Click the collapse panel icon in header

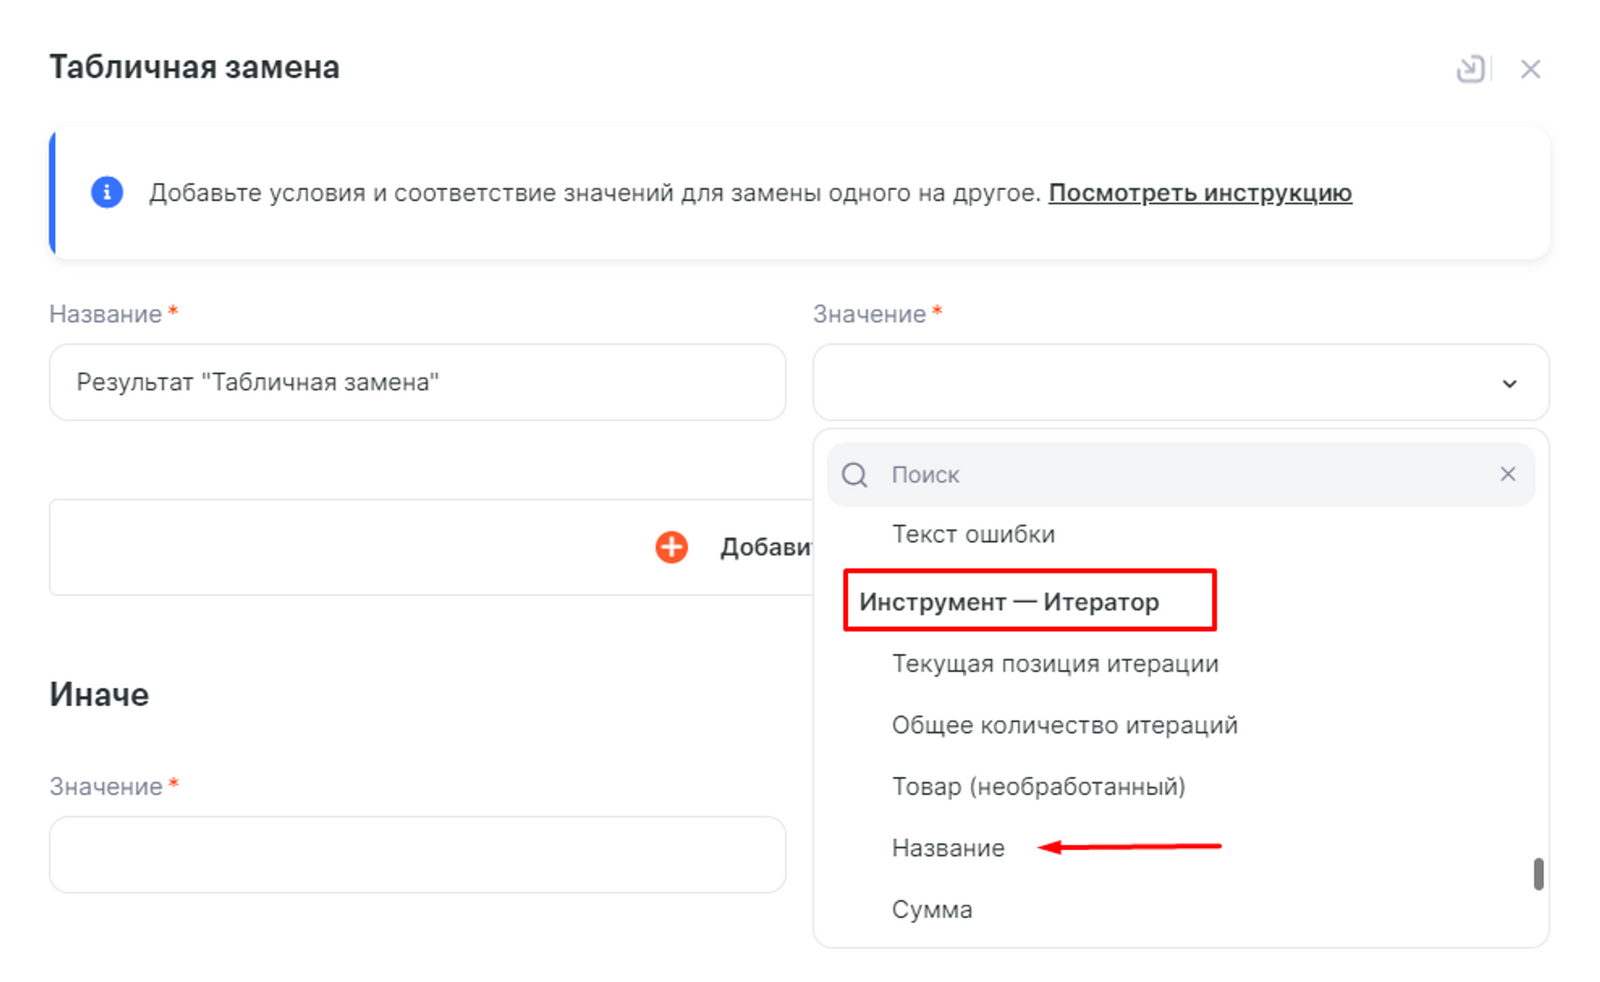(x=1469, y=69)
